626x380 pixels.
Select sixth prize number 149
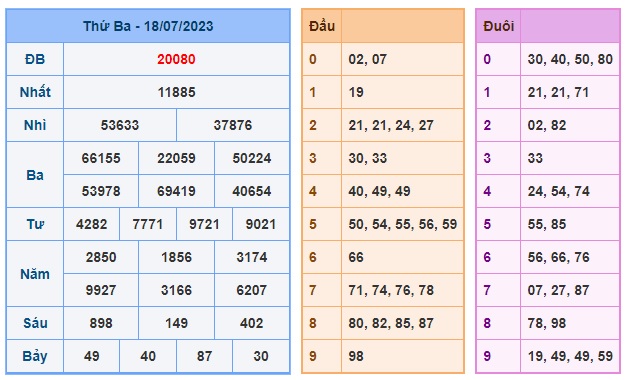pos(176,323)
